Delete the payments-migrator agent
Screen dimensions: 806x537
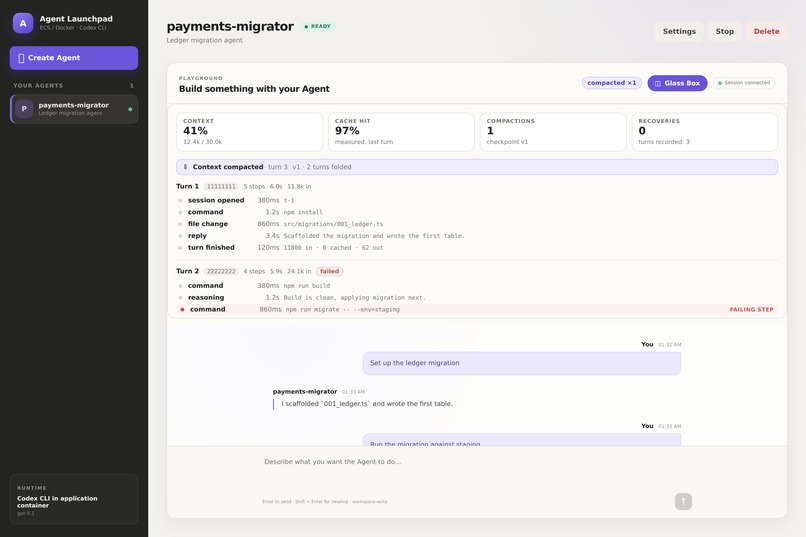click(x=766, y=31)
